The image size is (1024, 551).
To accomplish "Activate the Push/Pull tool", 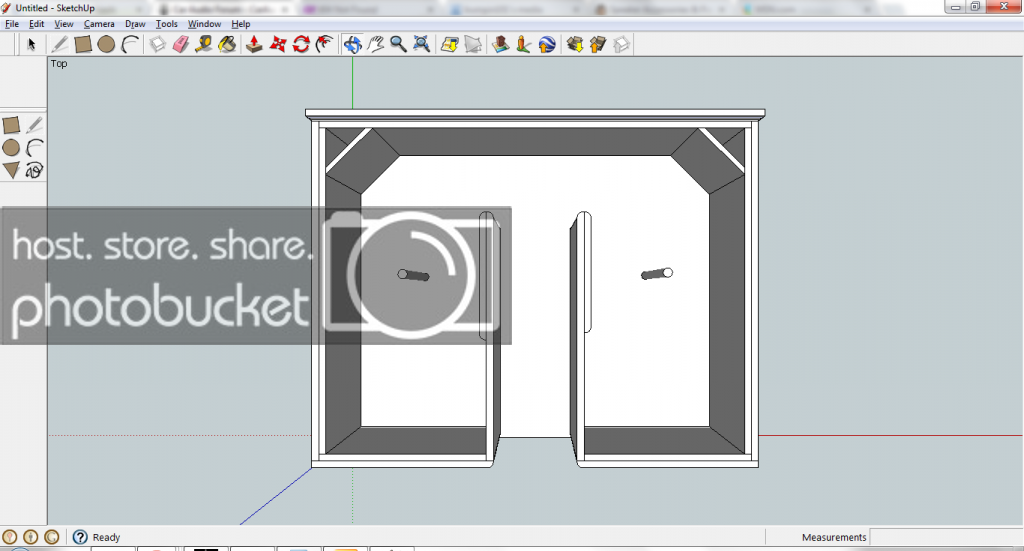I will tap(254, 44).
